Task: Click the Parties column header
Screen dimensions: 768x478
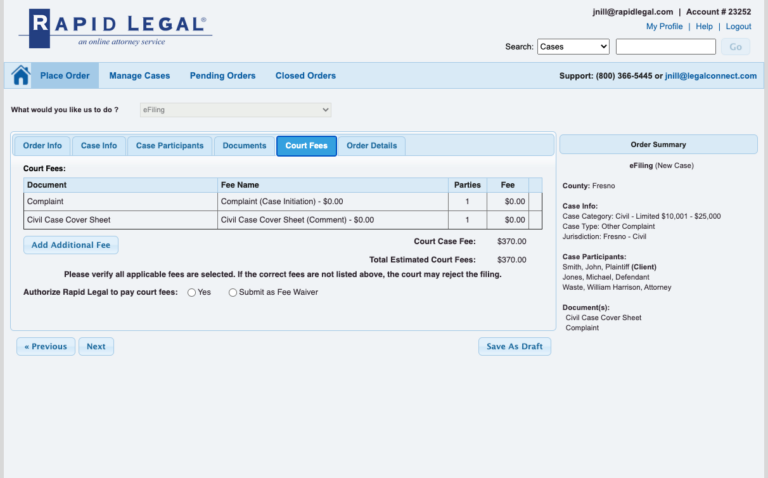Action: pyautogui.click(x=467, y=185)
